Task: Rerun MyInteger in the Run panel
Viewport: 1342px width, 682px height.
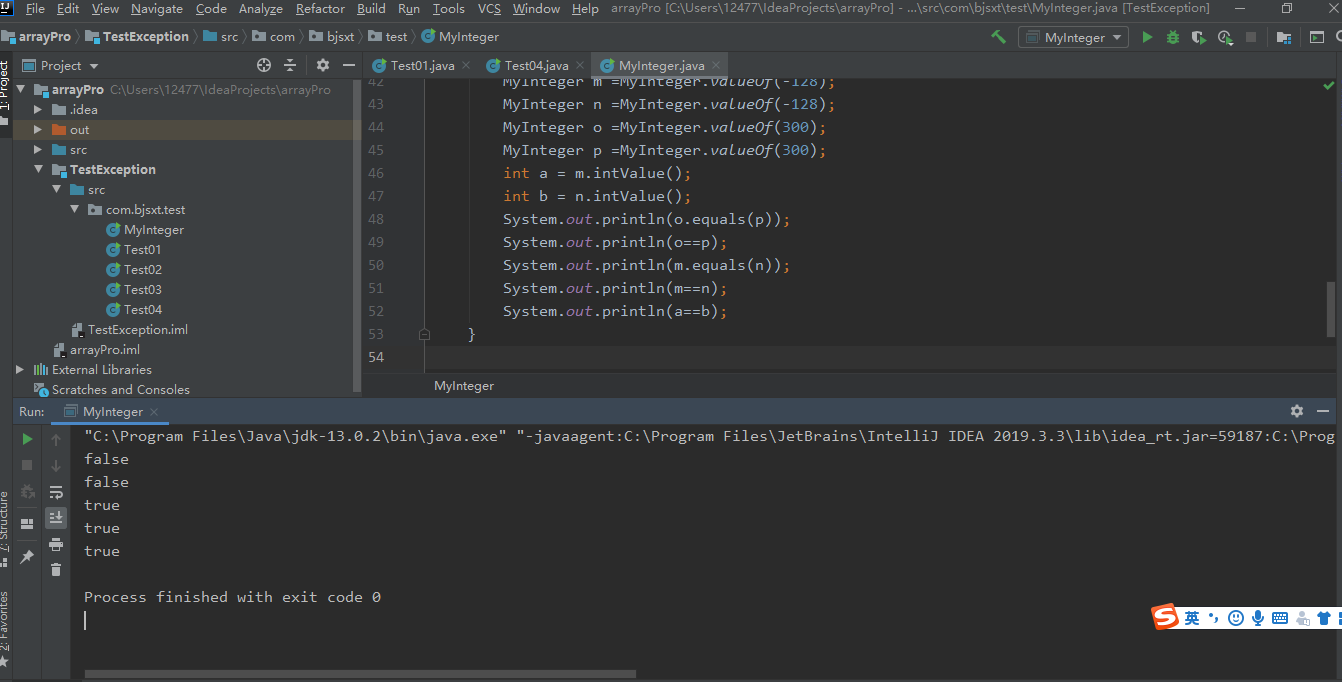Action: 27,439
